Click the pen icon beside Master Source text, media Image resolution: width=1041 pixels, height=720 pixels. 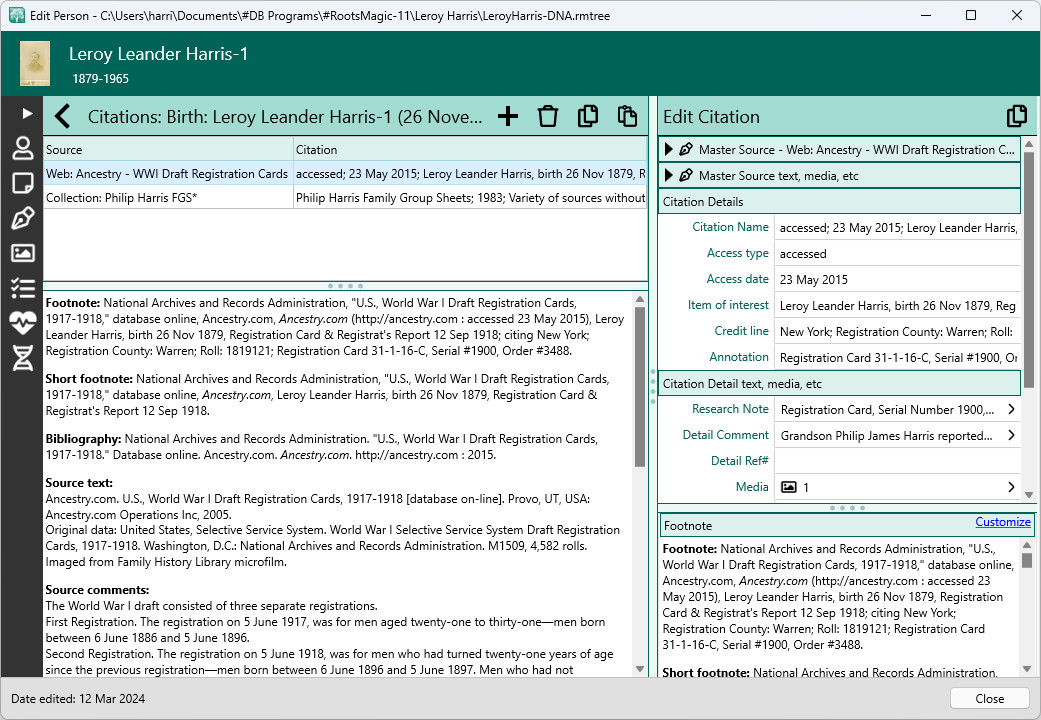(x=686, y=175)
